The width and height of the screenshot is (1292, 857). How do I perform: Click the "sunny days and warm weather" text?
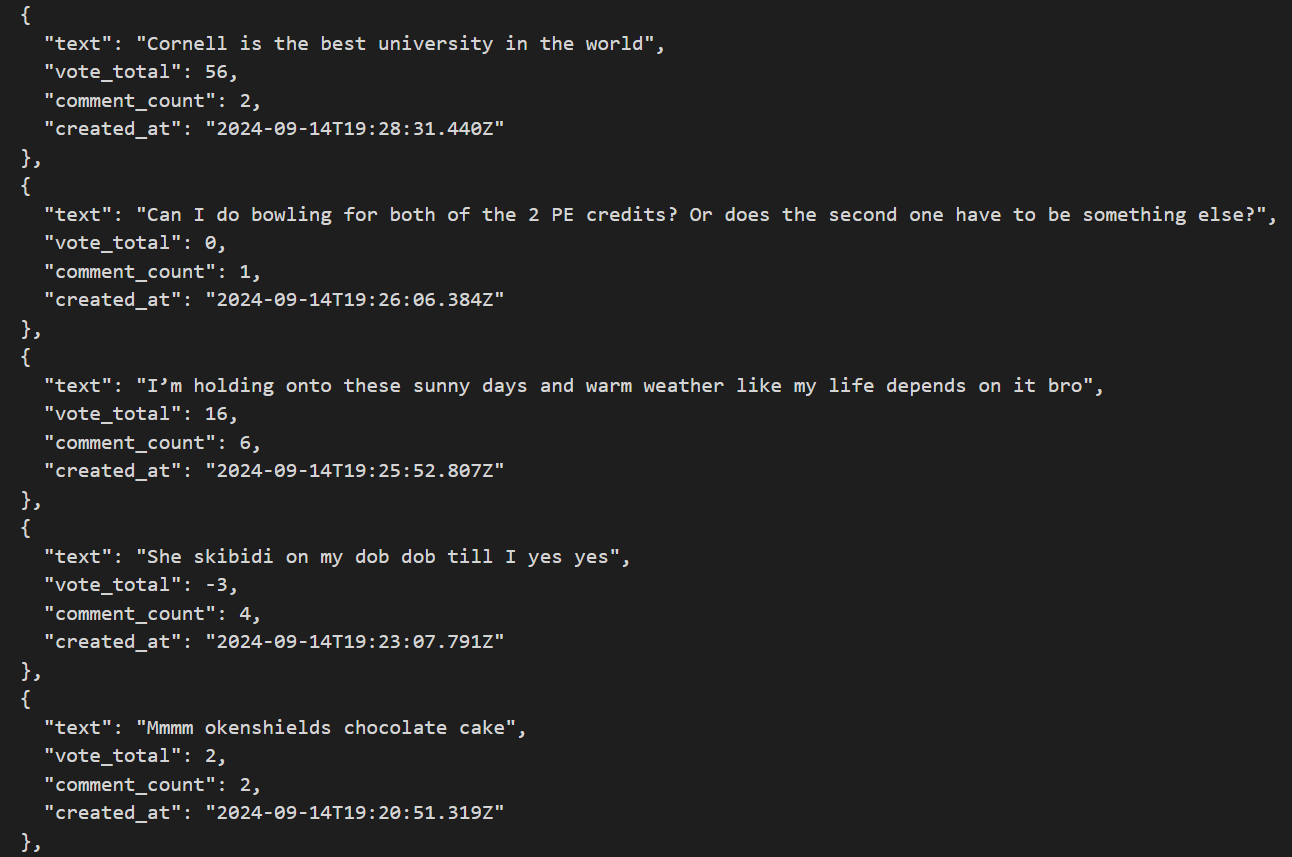tap(569, 386)
